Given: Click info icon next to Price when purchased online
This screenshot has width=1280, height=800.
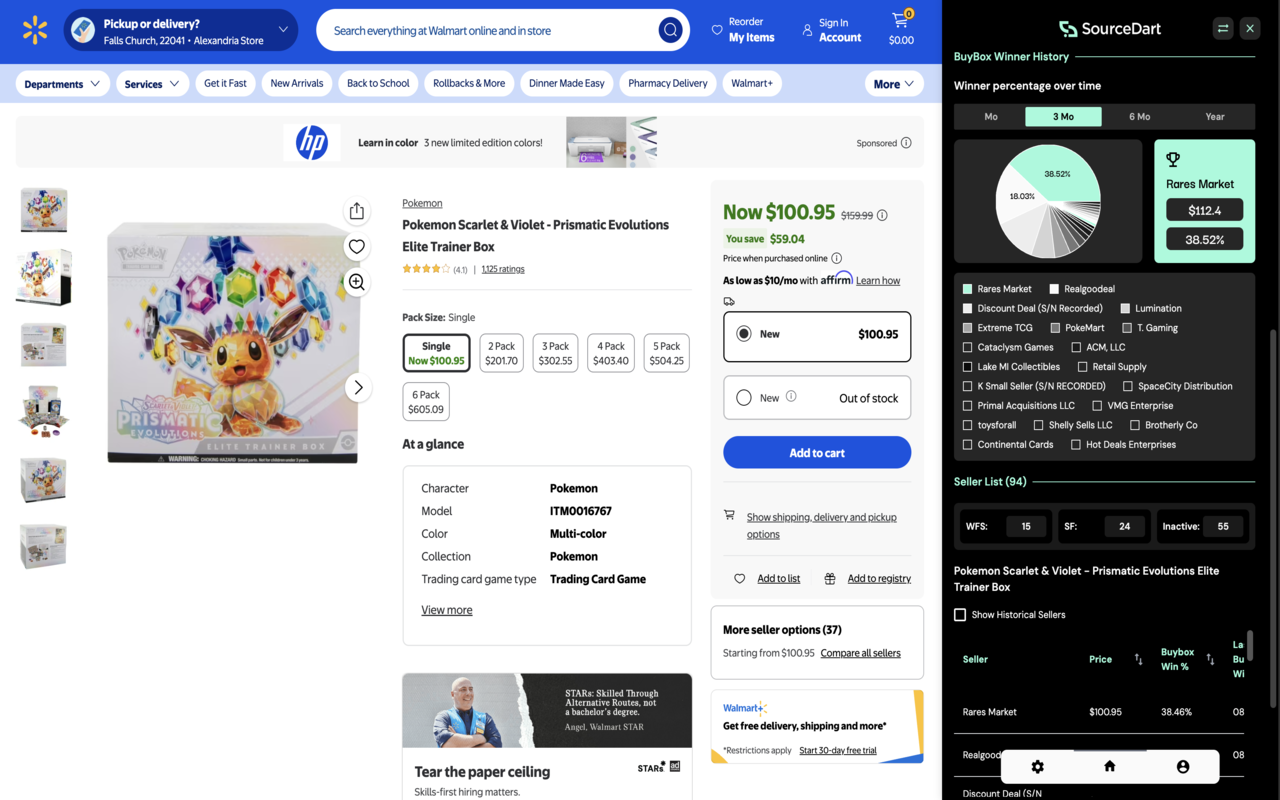Looking at the screenshot, I should coord(837,258).
